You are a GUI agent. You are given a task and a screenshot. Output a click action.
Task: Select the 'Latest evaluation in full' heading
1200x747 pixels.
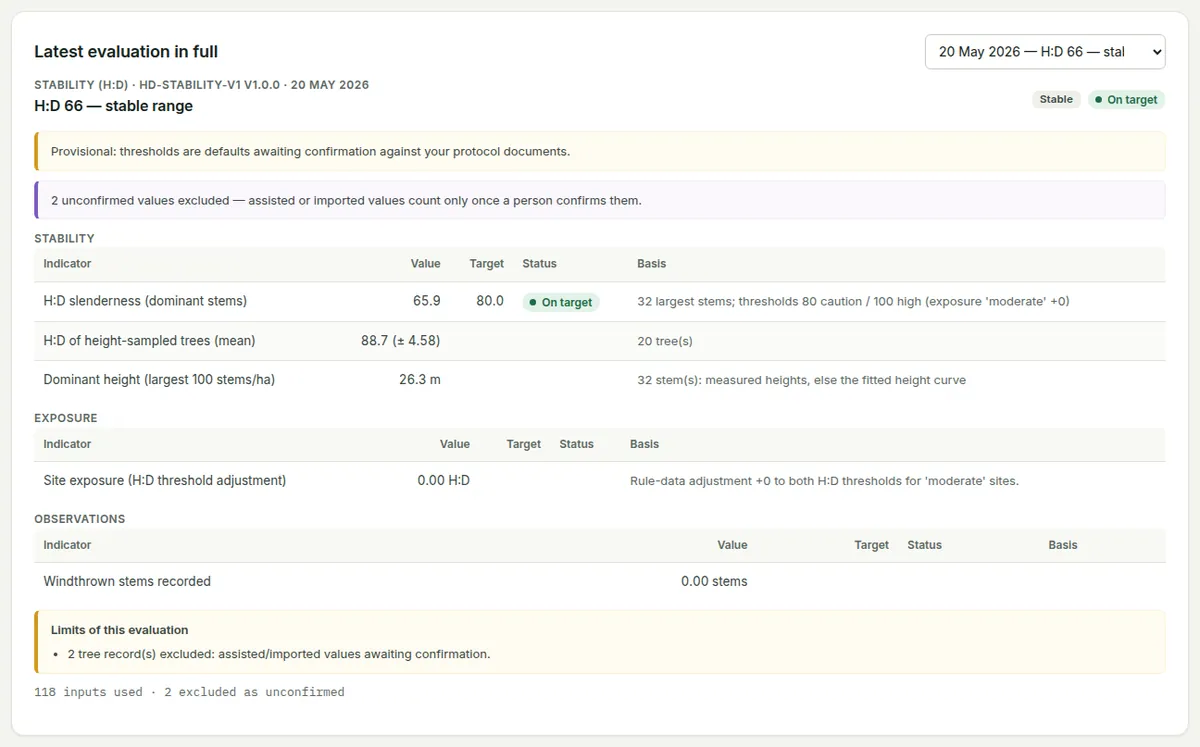coord(126,52)
